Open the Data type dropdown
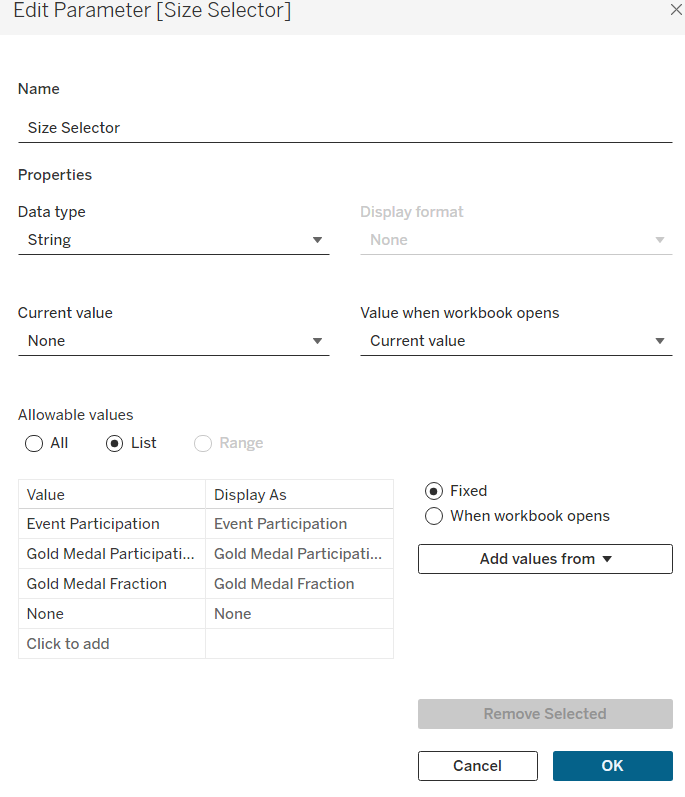The width and height of the screenshot is (685, 797). pyautogui.click(x=173, y=240)
